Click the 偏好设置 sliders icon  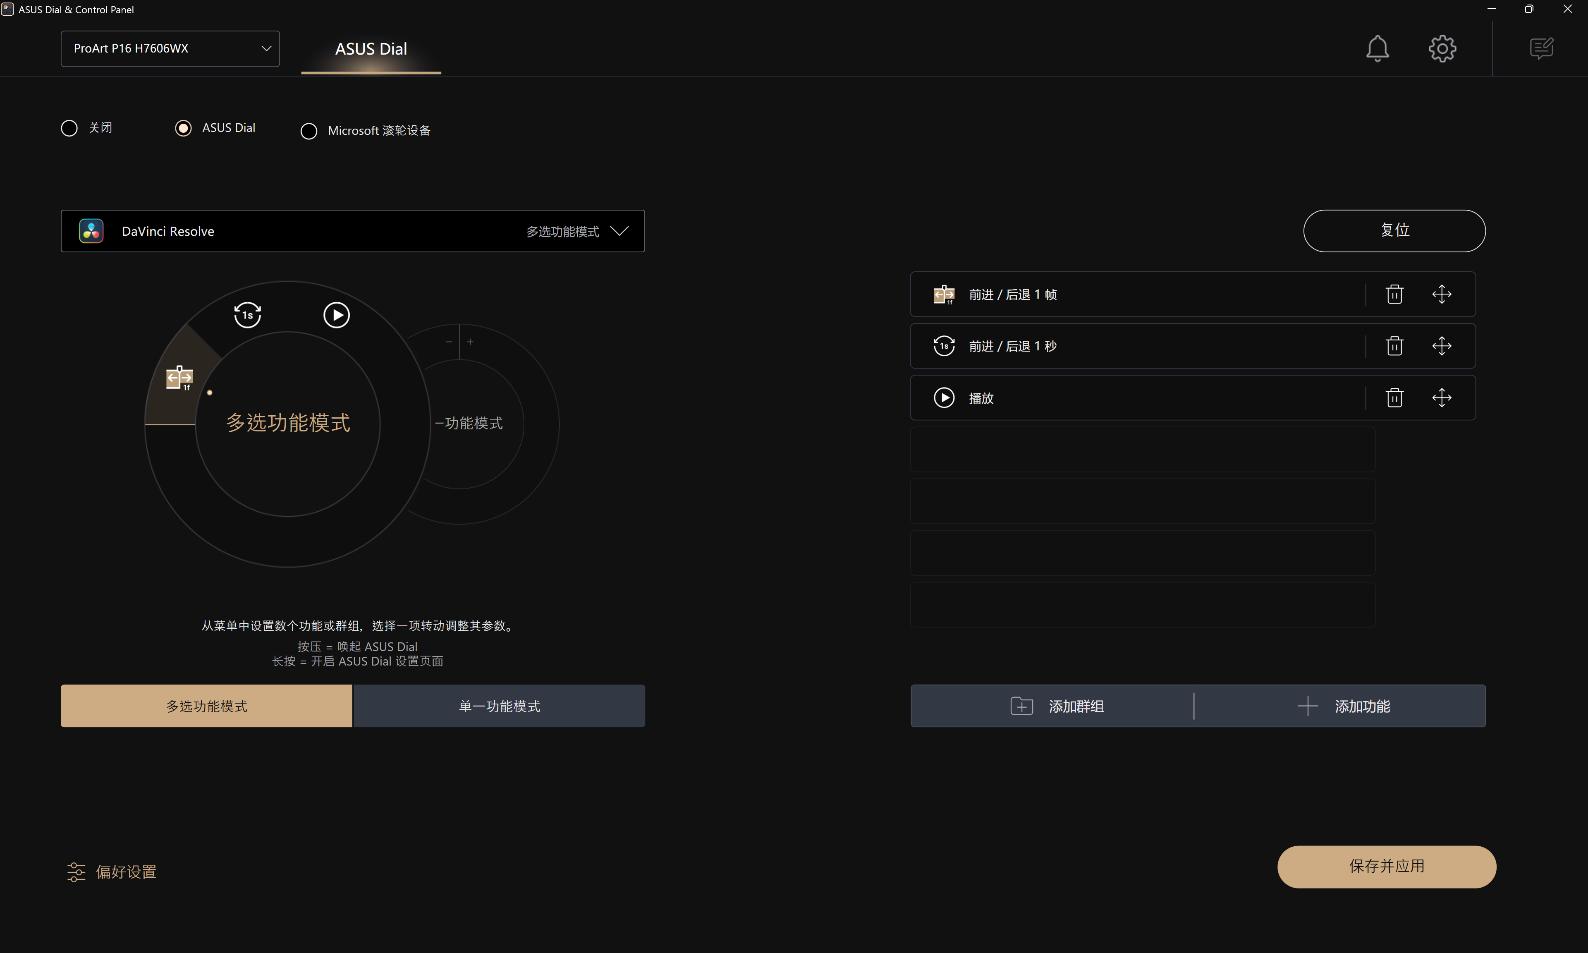(x=76, y=872)
